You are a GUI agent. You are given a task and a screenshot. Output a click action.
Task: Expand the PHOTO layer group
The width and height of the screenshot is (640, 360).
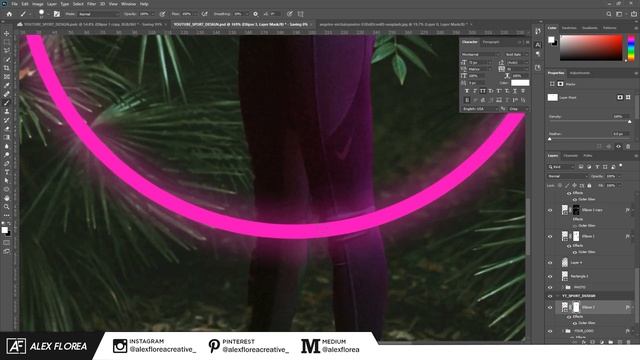point(562,287)
